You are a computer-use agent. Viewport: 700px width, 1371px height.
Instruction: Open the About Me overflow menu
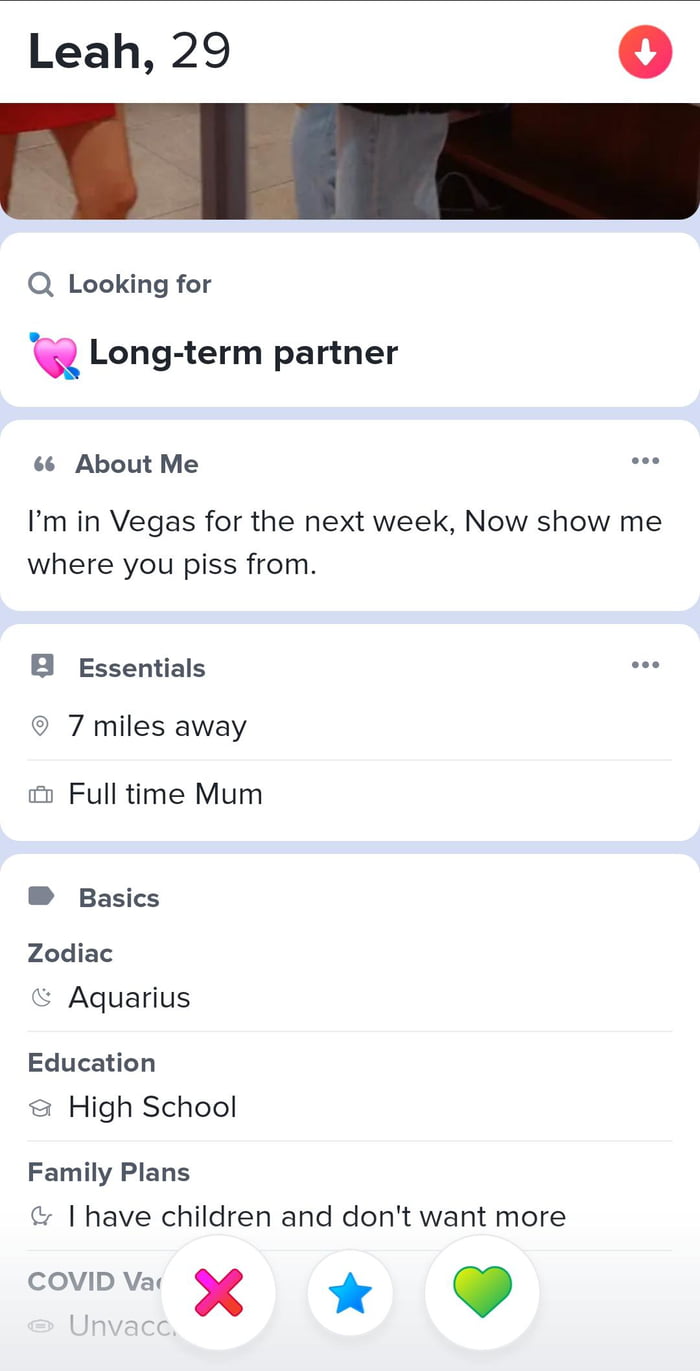(x=645, y=461)
